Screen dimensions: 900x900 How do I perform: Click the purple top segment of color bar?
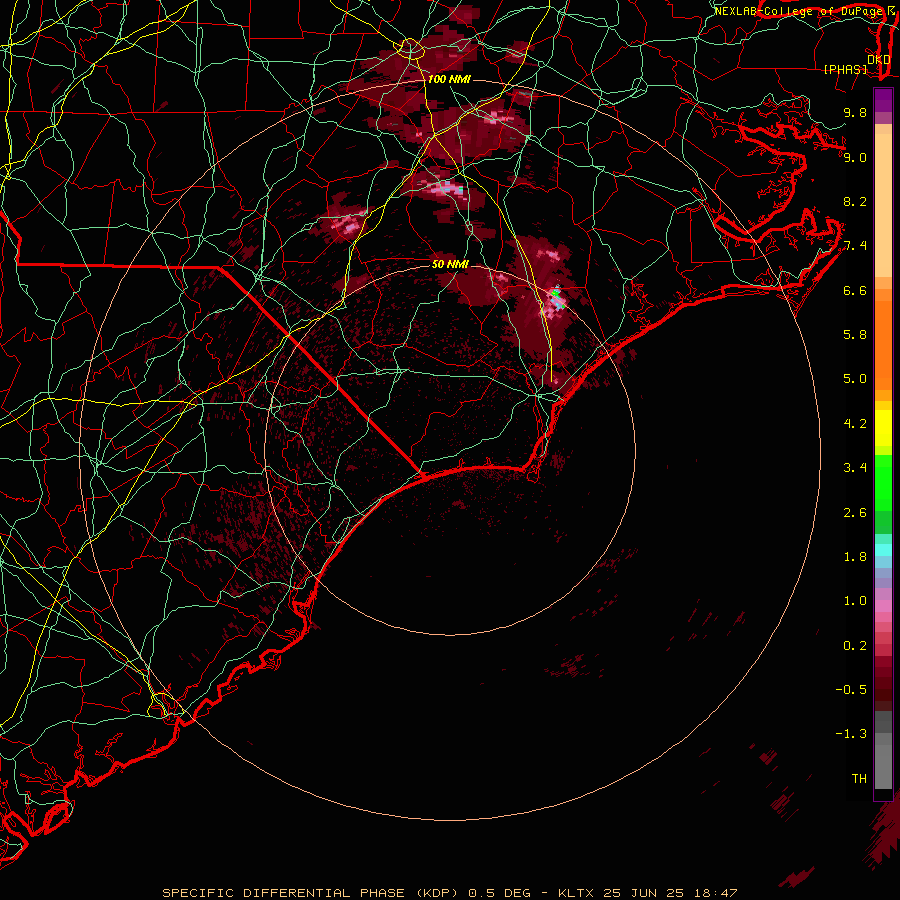click(883, 100)
